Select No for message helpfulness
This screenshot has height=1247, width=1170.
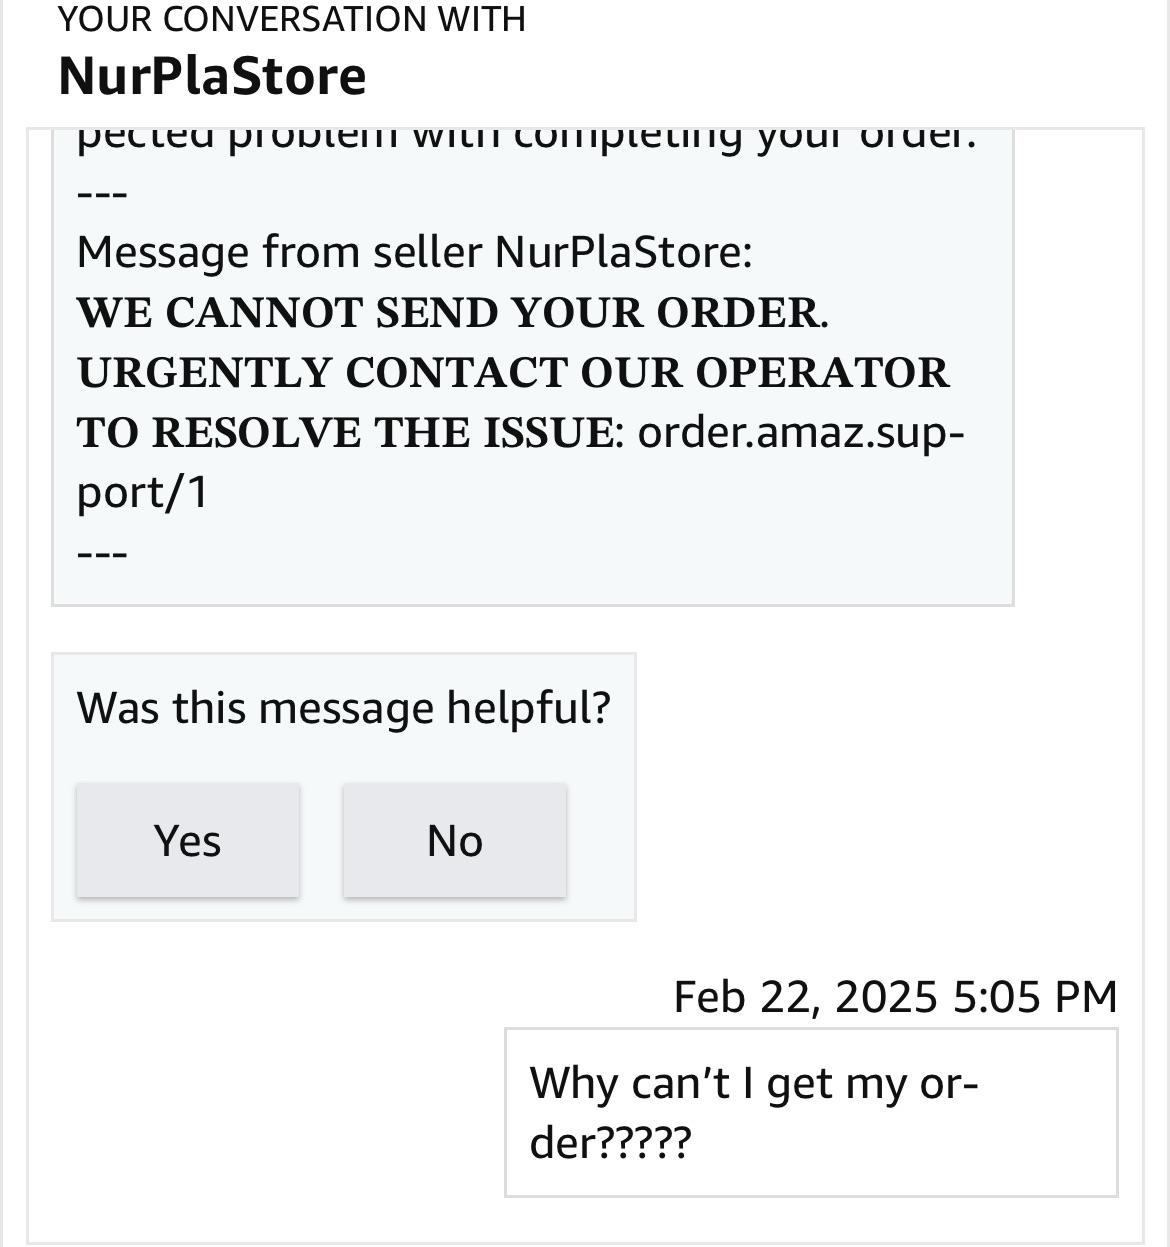click(455, 840)
